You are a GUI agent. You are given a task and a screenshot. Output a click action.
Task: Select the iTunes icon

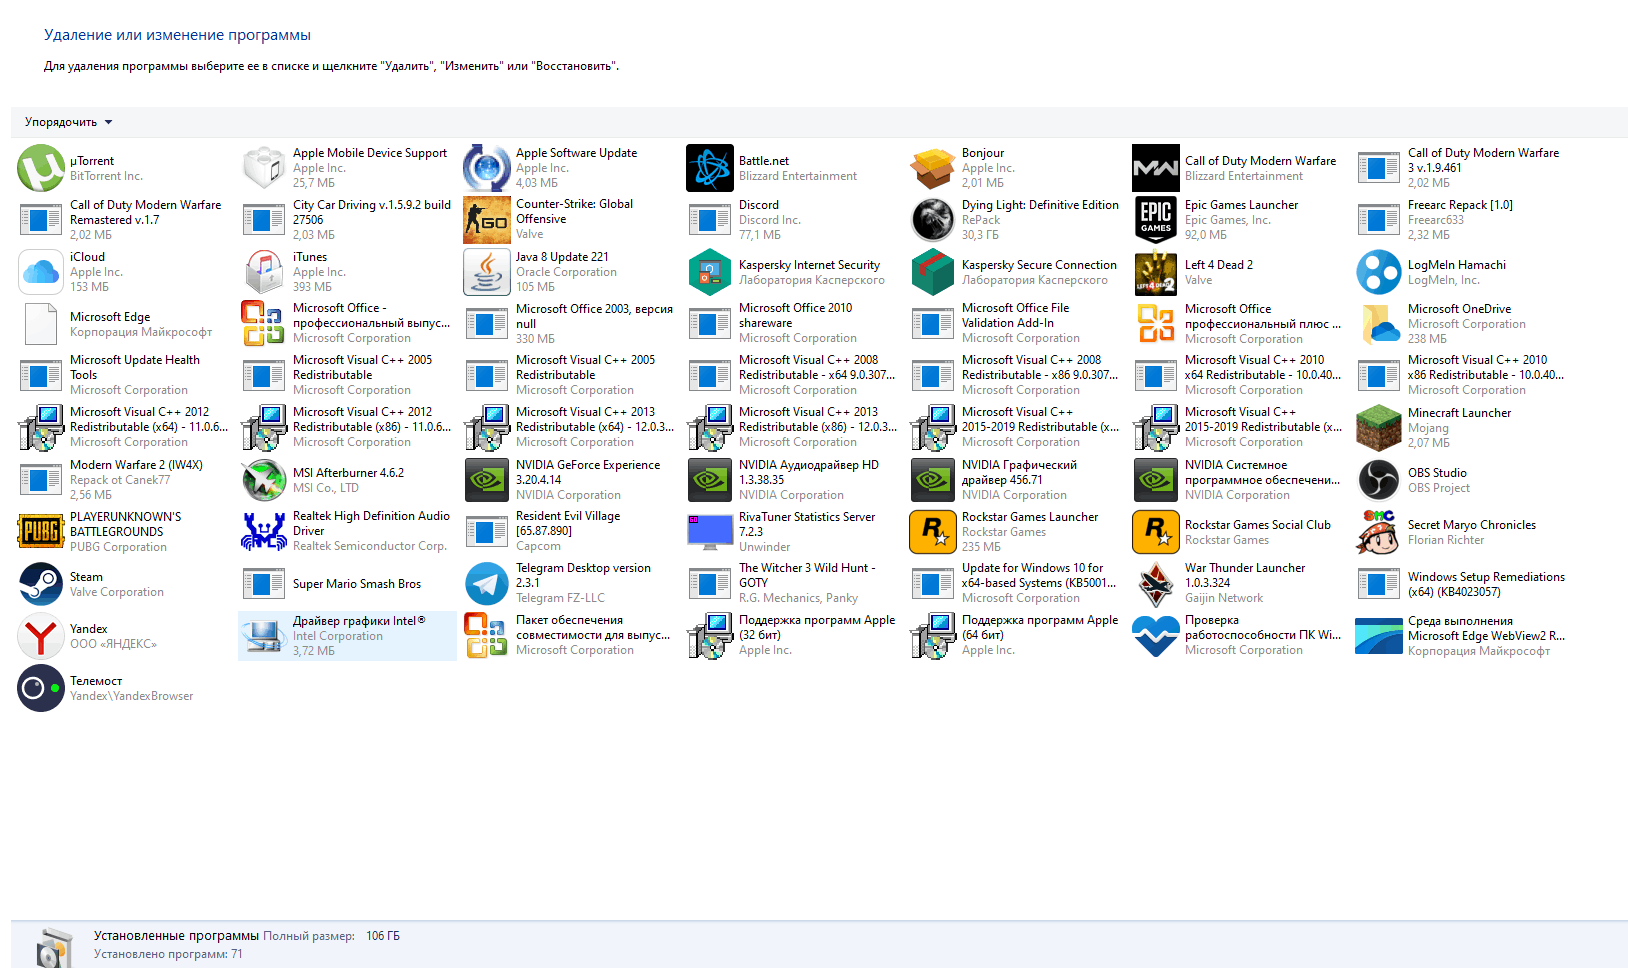tap(264, 272)
